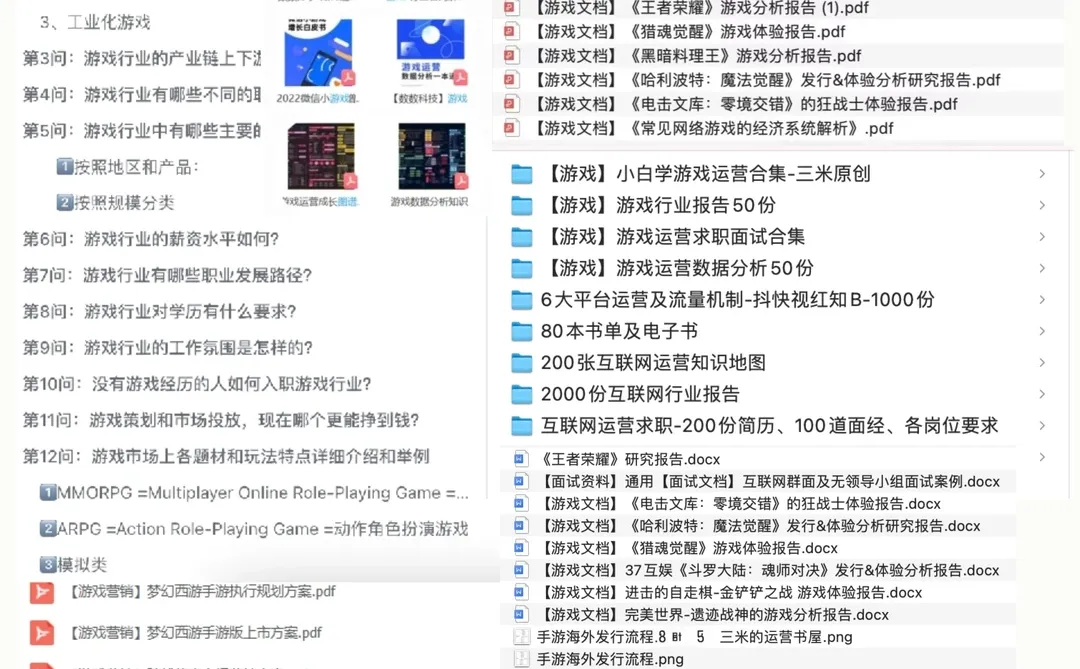This screenshot has height=669, width=1080.
Task: Select outline item 第12问 题材和玩法特点
Action: coord(226,456)
